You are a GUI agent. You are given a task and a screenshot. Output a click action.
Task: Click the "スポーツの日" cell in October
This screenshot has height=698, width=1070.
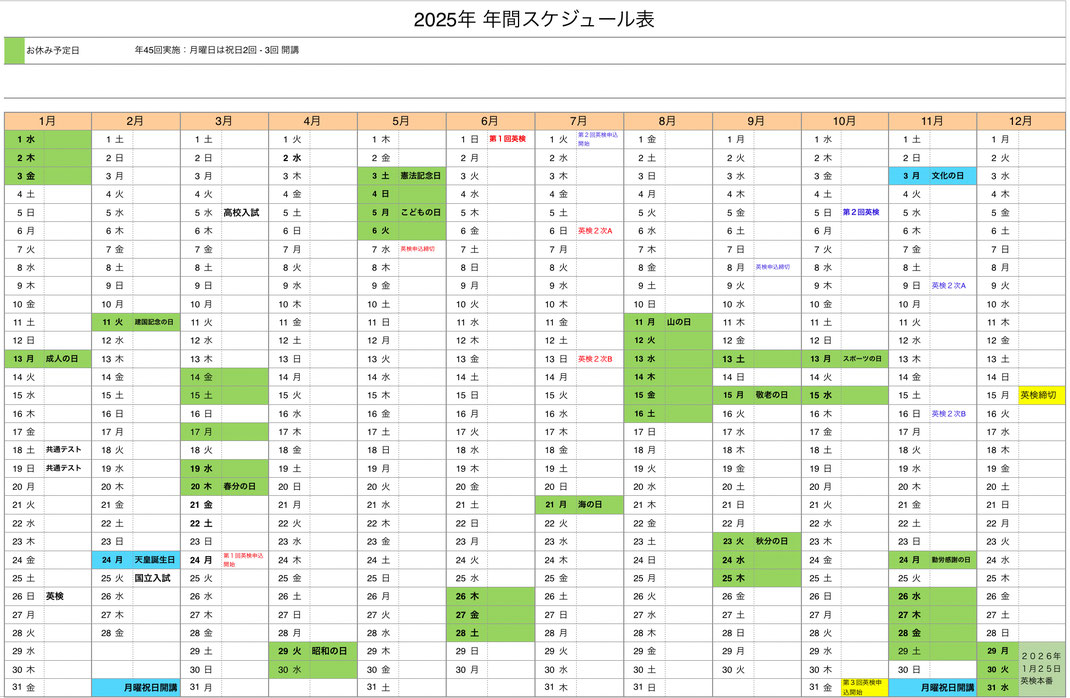click(x=863, y=359)
